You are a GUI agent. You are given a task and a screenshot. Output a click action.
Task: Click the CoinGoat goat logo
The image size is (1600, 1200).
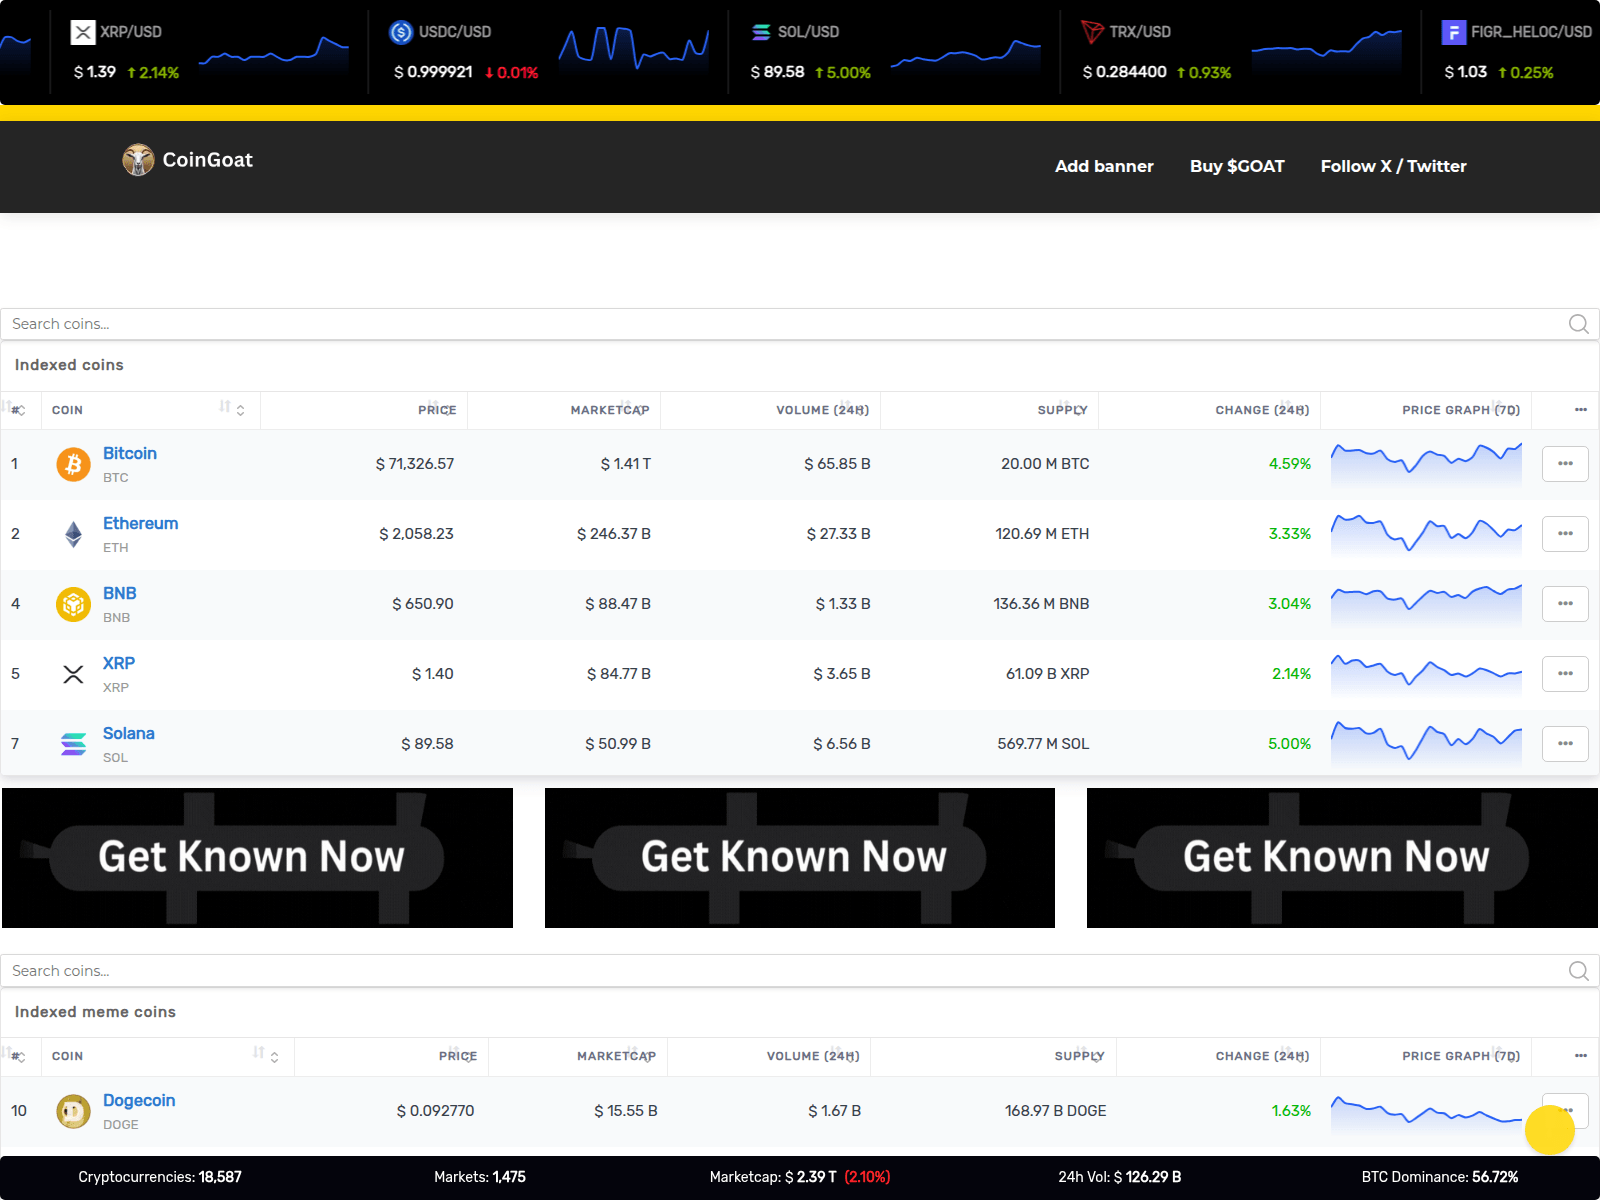[136, 160]
